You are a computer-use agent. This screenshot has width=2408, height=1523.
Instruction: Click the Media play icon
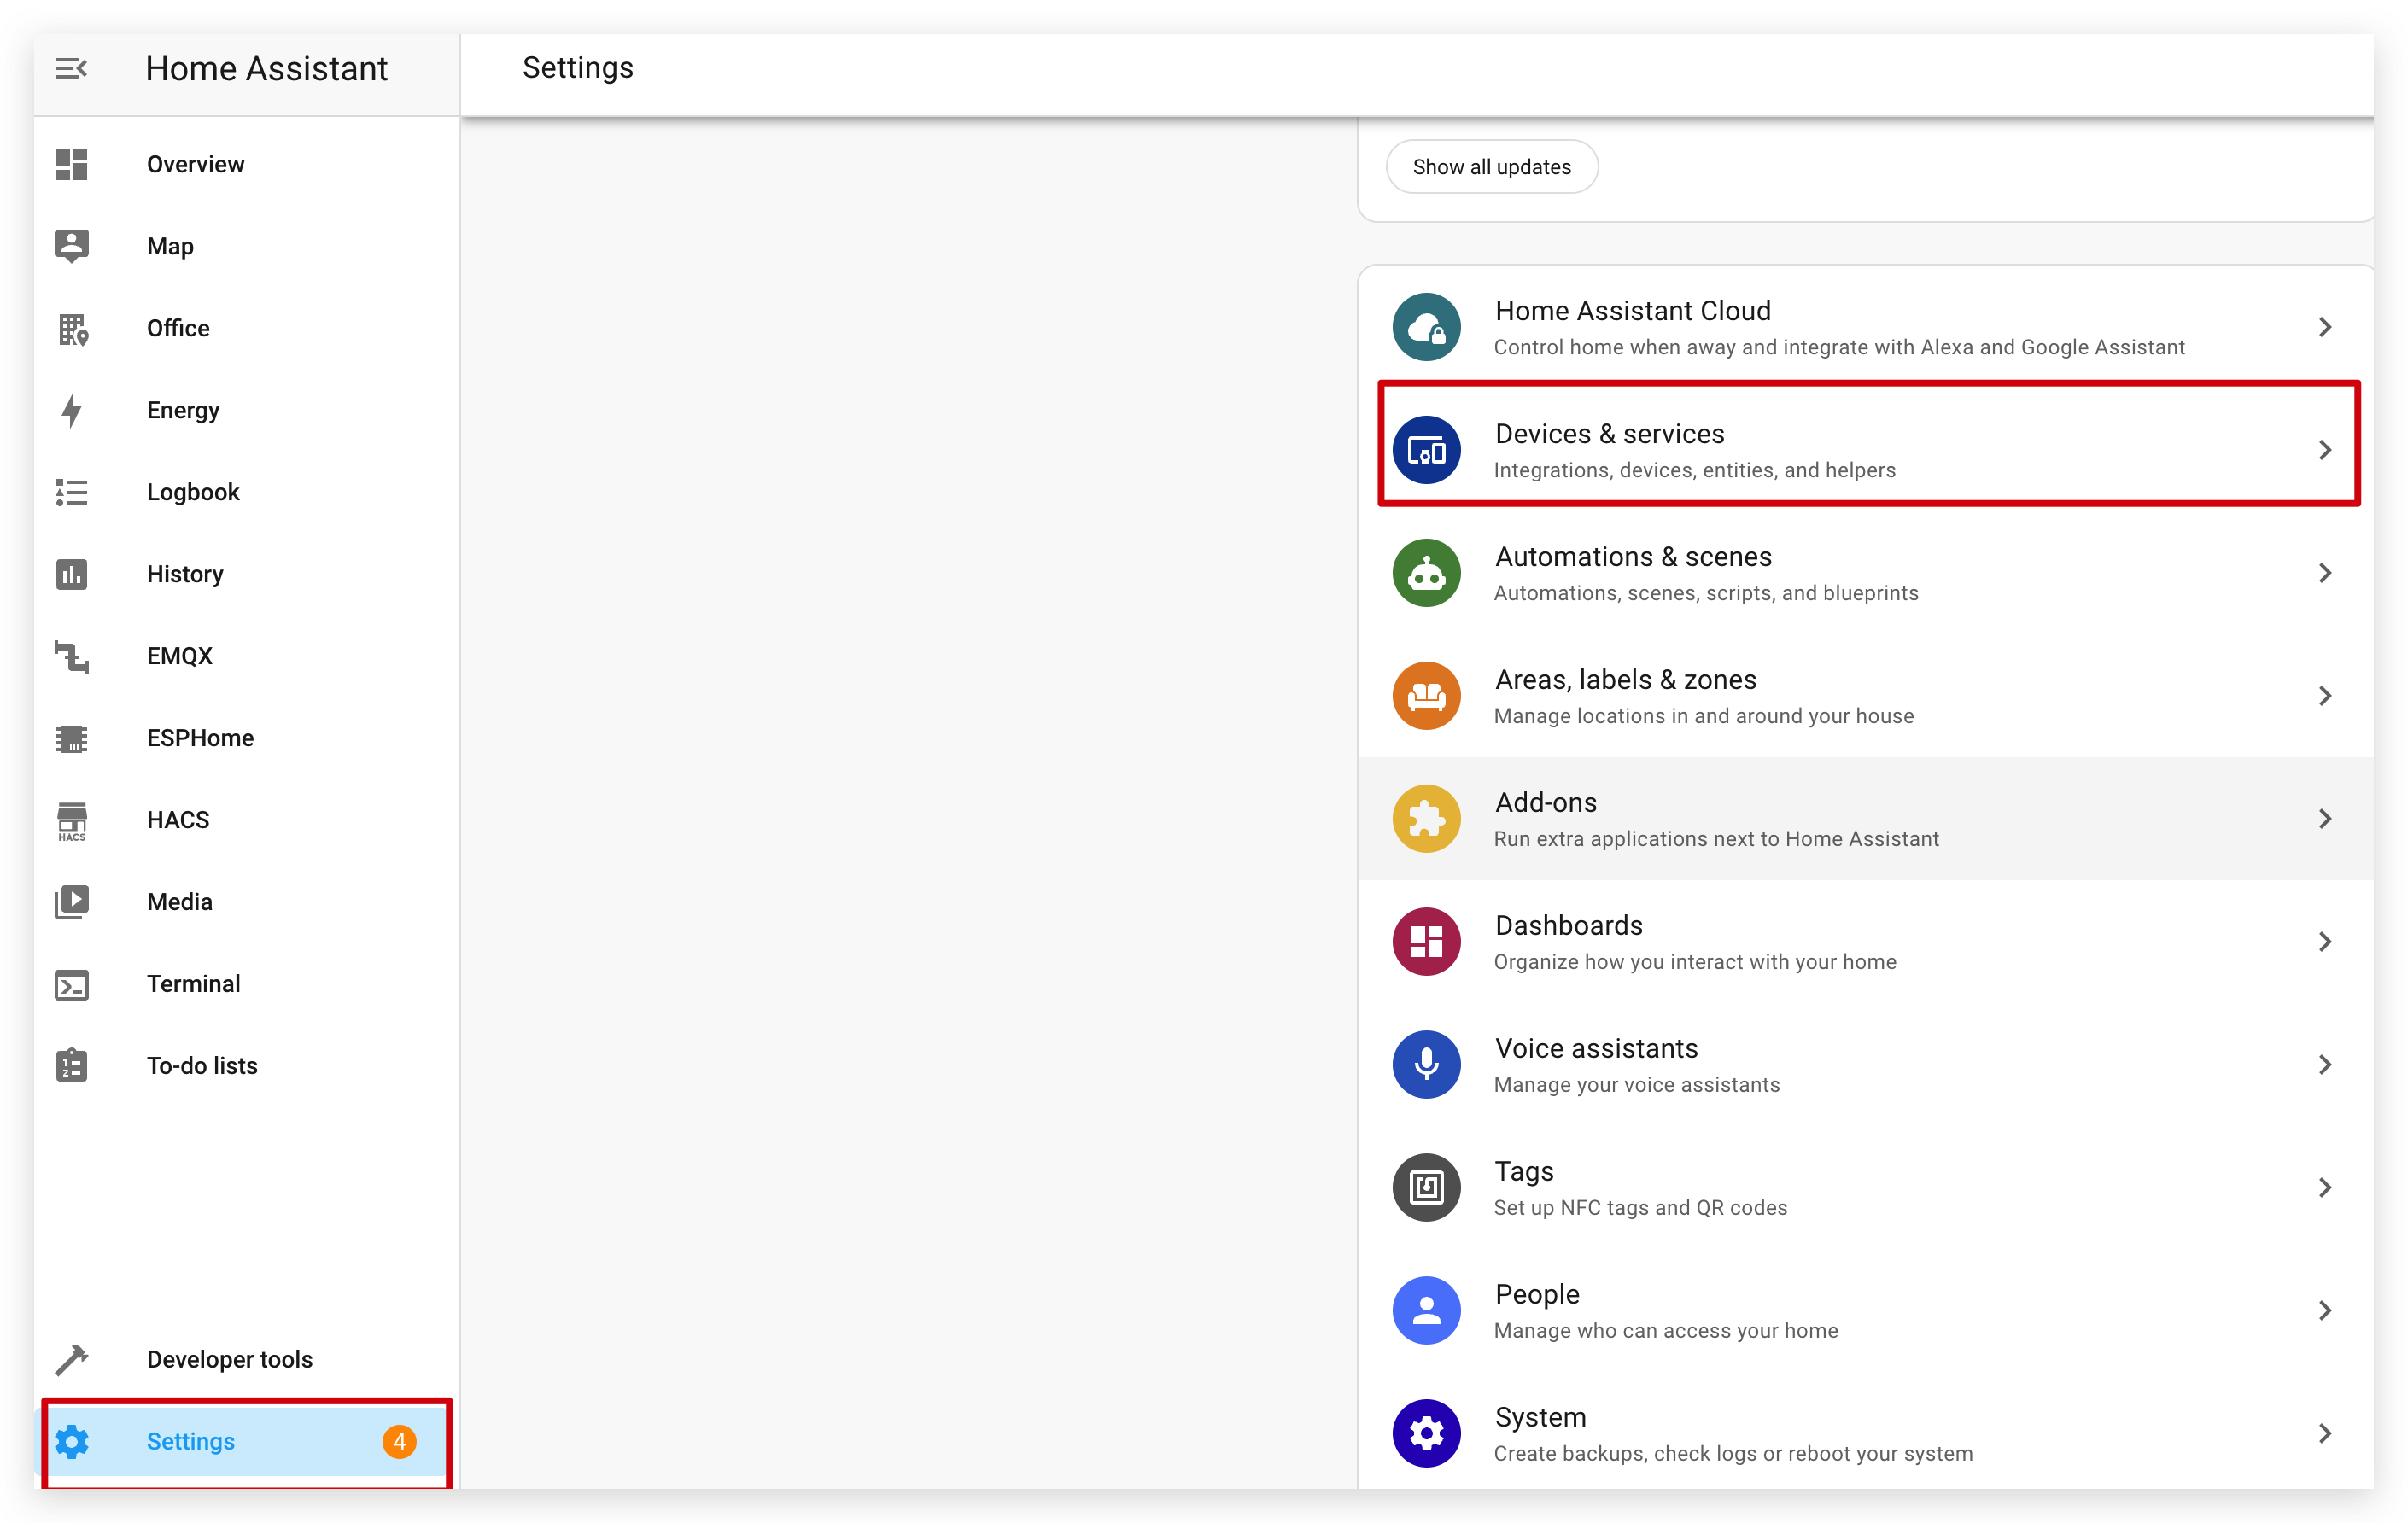coord(71,902)
